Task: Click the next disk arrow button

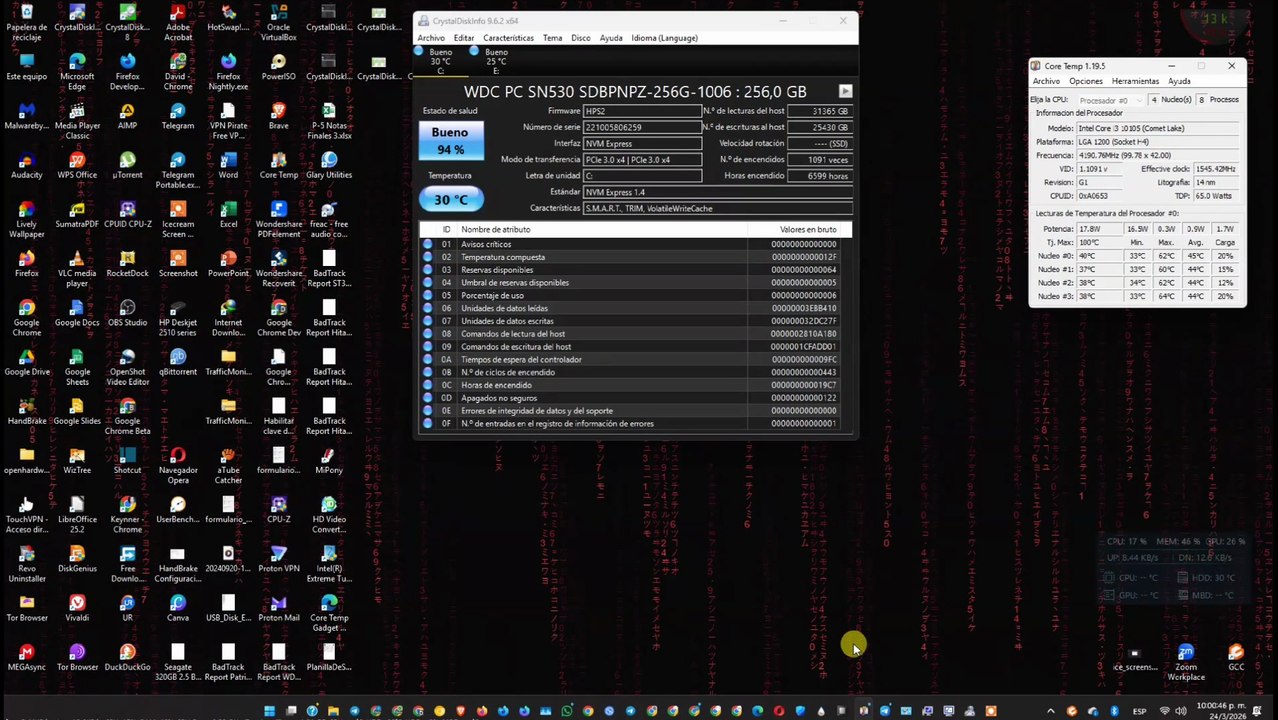Action: pyautogui.click(x=845, y=91)
